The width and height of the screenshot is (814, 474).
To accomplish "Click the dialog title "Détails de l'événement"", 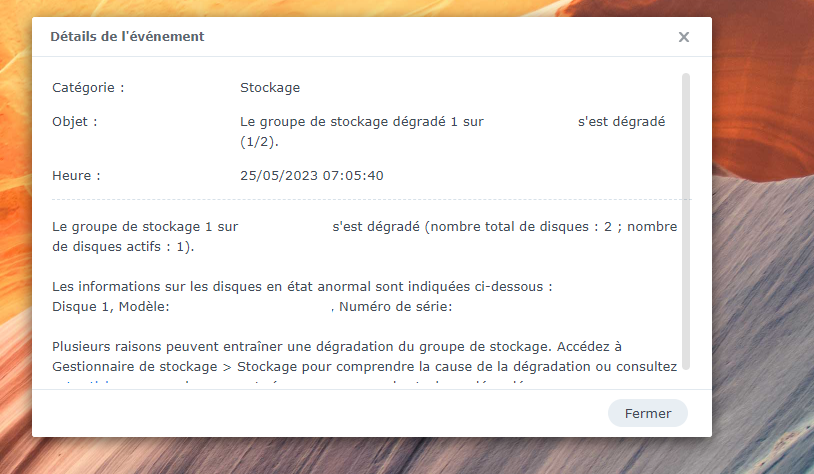I will coord(127,36).
